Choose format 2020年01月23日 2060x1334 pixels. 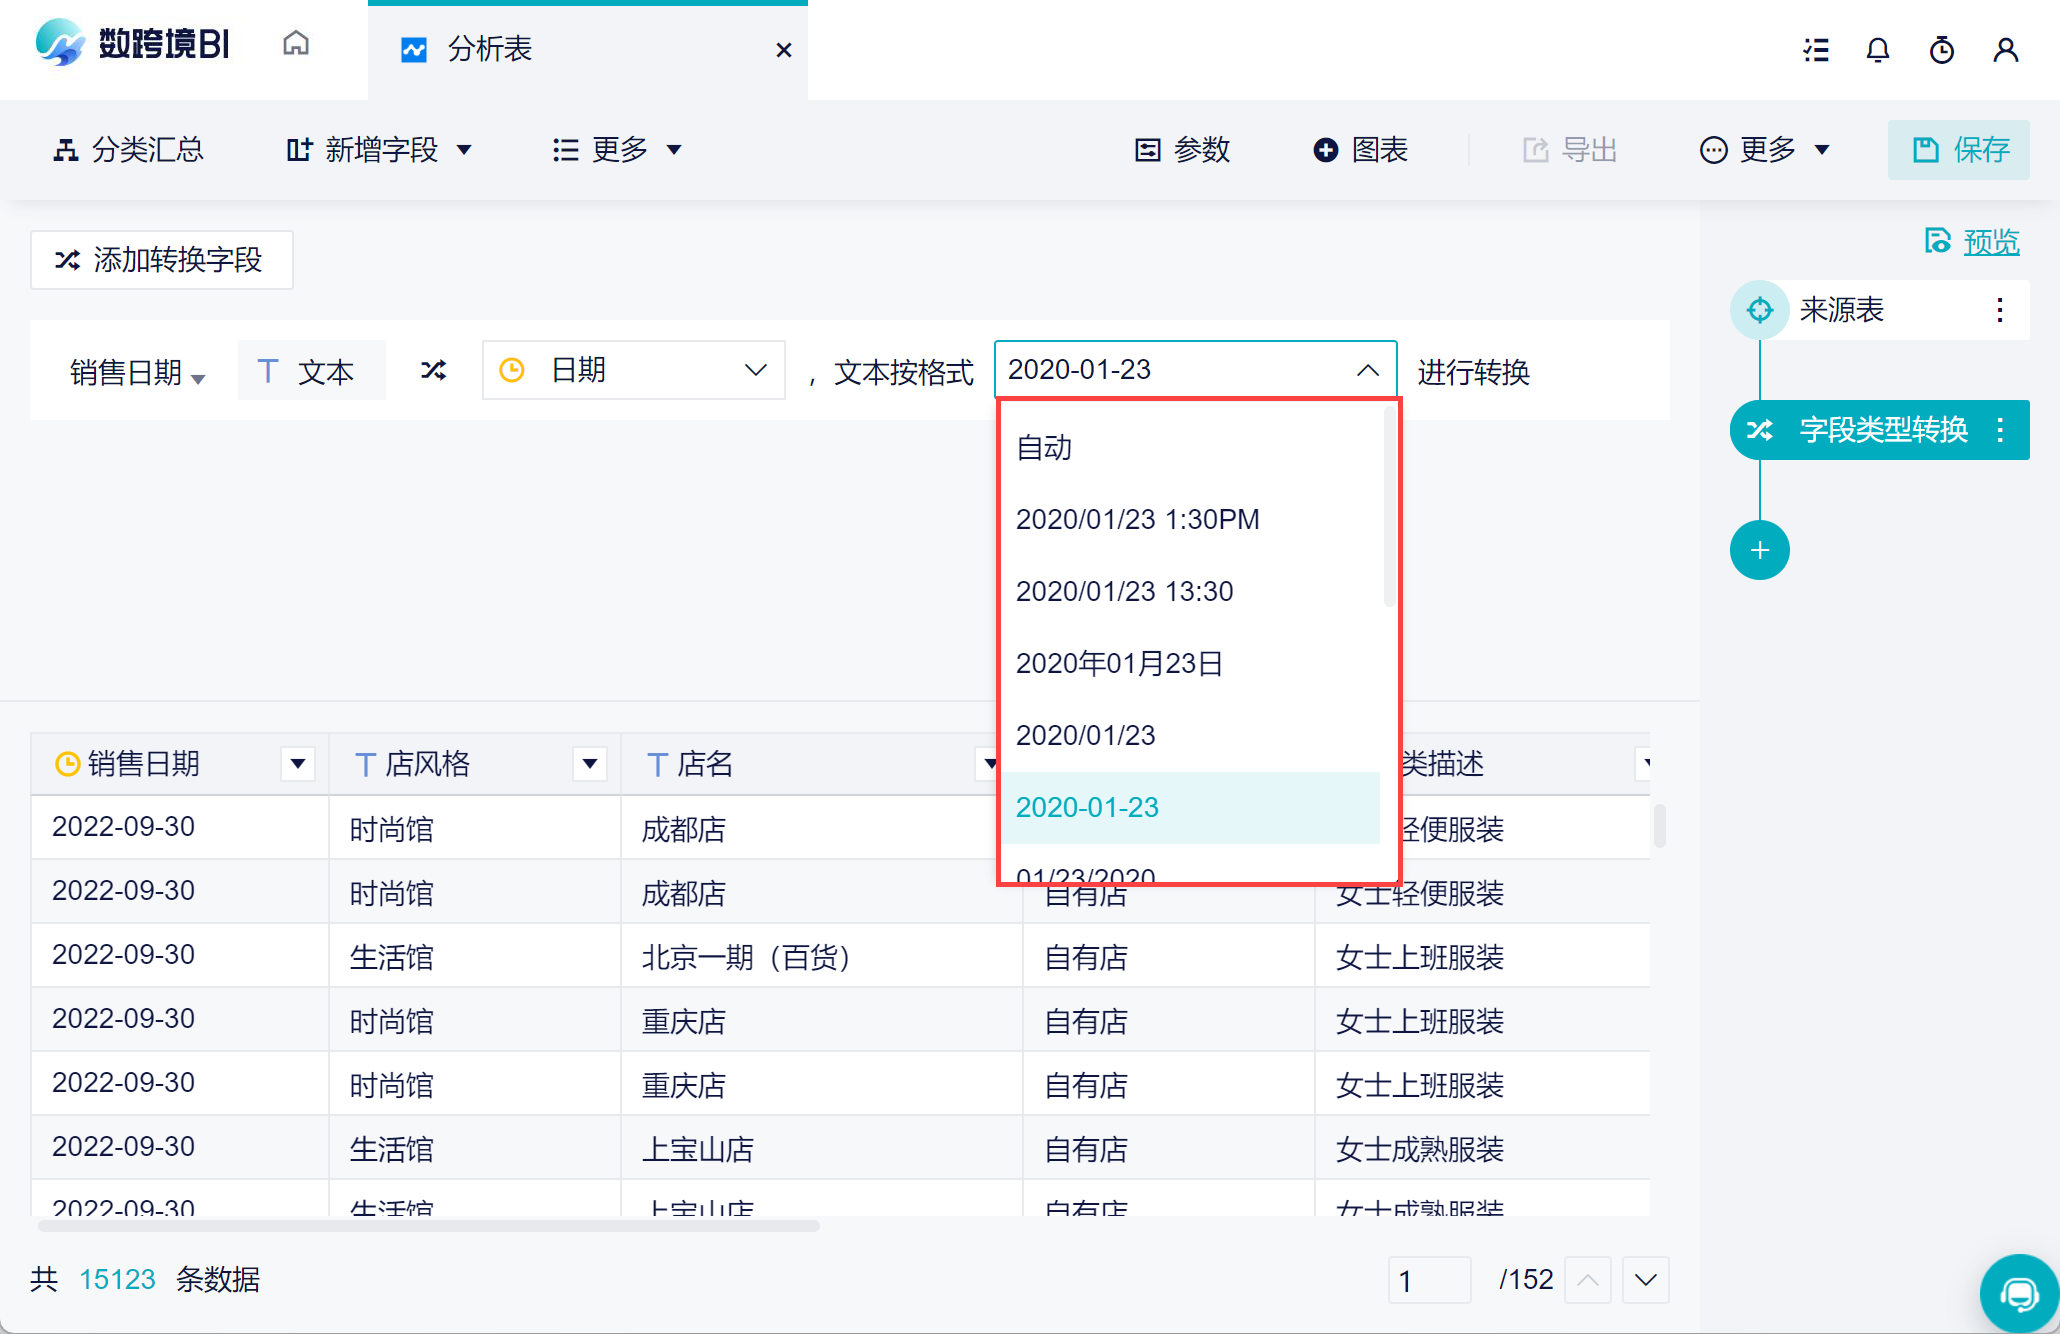coord(1119,663)
